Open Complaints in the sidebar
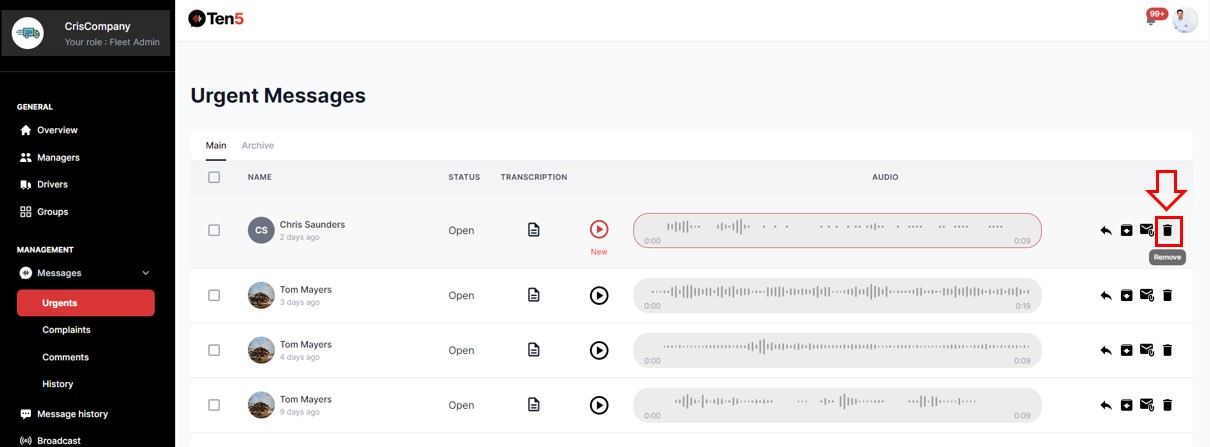Image resolution: width=1210 pixels, height=447 pixels. [x=66, y=330]
